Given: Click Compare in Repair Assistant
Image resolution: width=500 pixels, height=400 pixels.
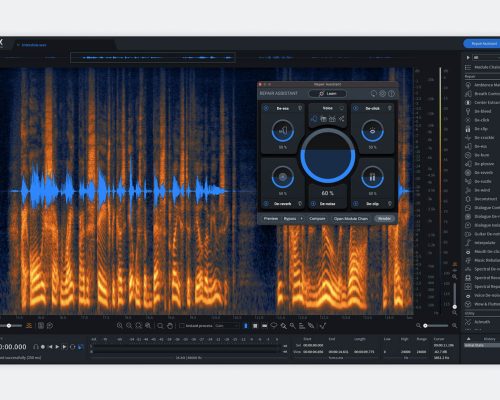Looking at the screenshot, I should pyautogui.click(x=317, y=219).
